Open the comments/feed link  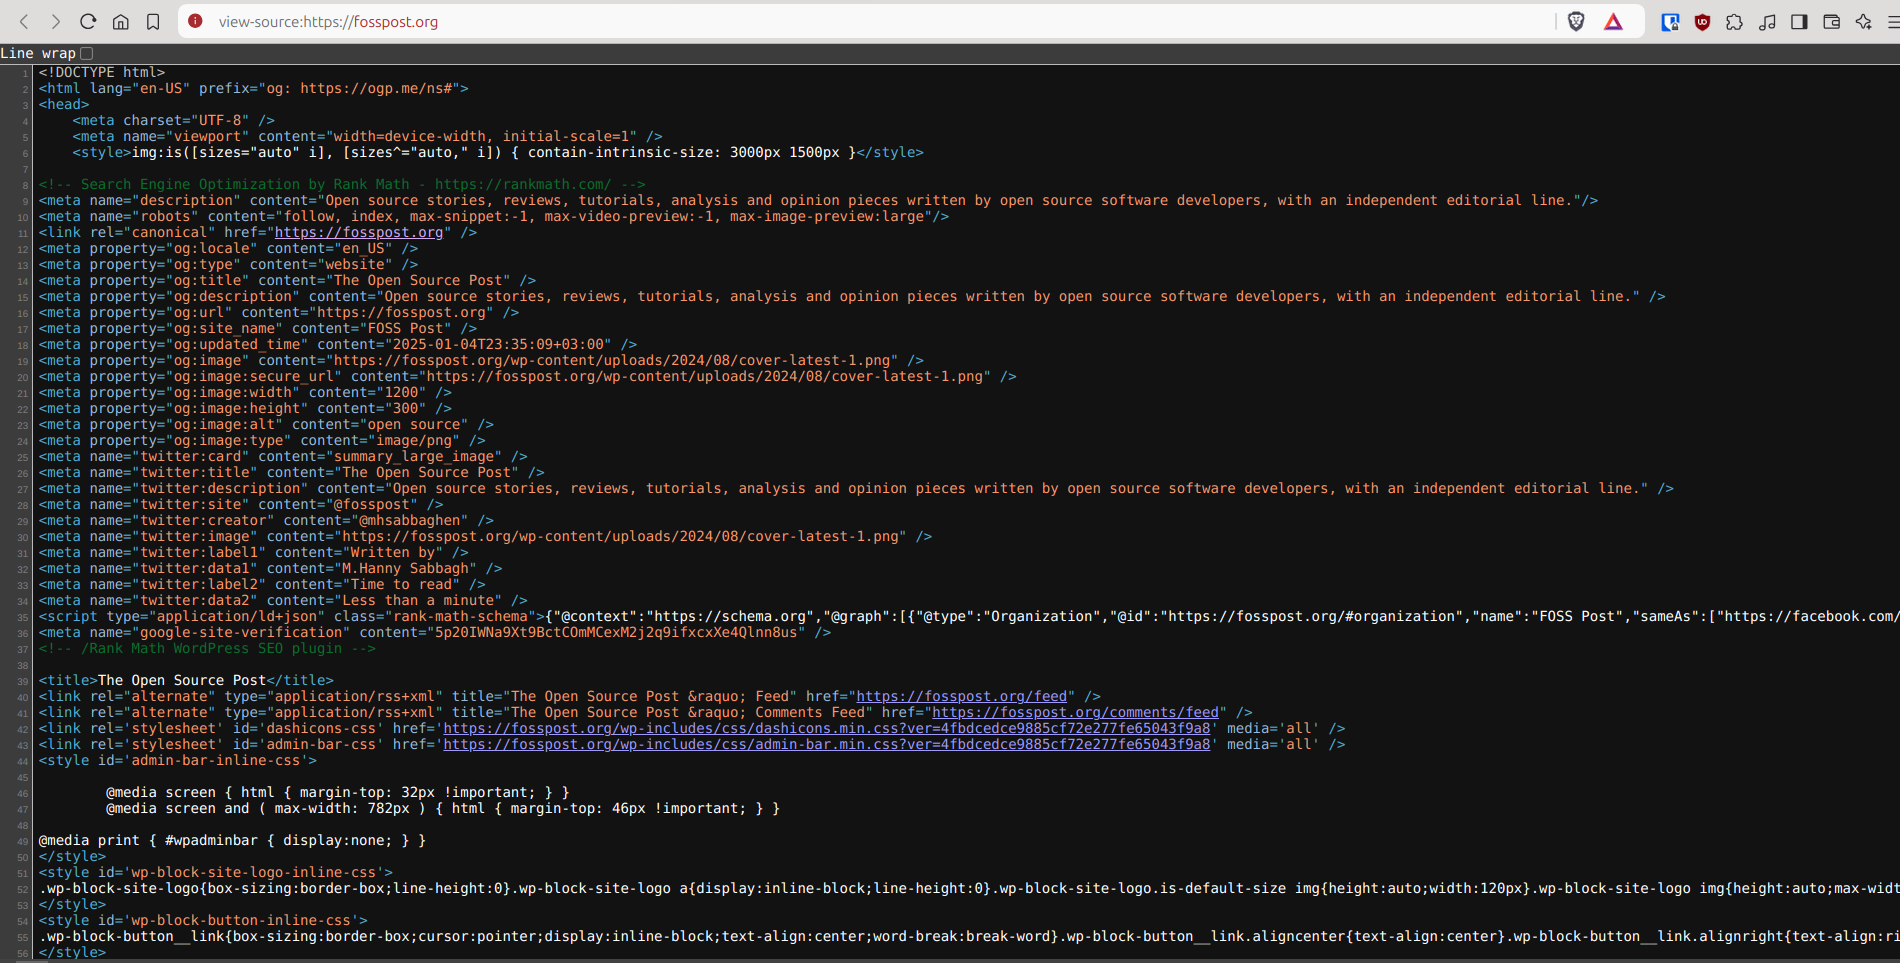[1075, 713]
